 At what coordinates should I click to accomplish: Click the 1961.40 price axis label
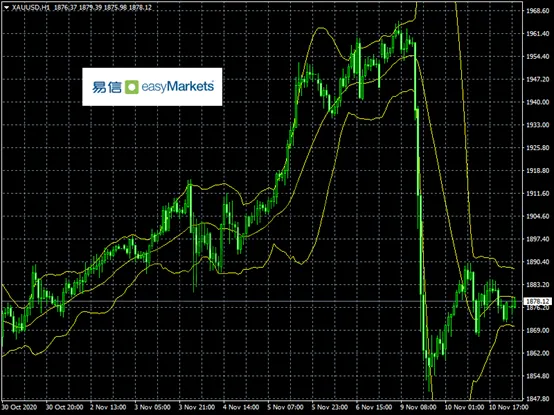pyautogui.click(x=538, y=34)
